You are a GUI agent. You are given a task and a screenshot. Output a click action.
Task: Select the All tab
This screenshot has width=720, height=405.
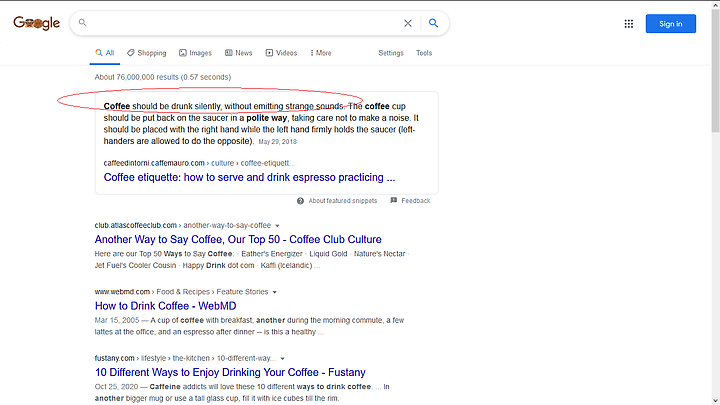pos(105,53)
